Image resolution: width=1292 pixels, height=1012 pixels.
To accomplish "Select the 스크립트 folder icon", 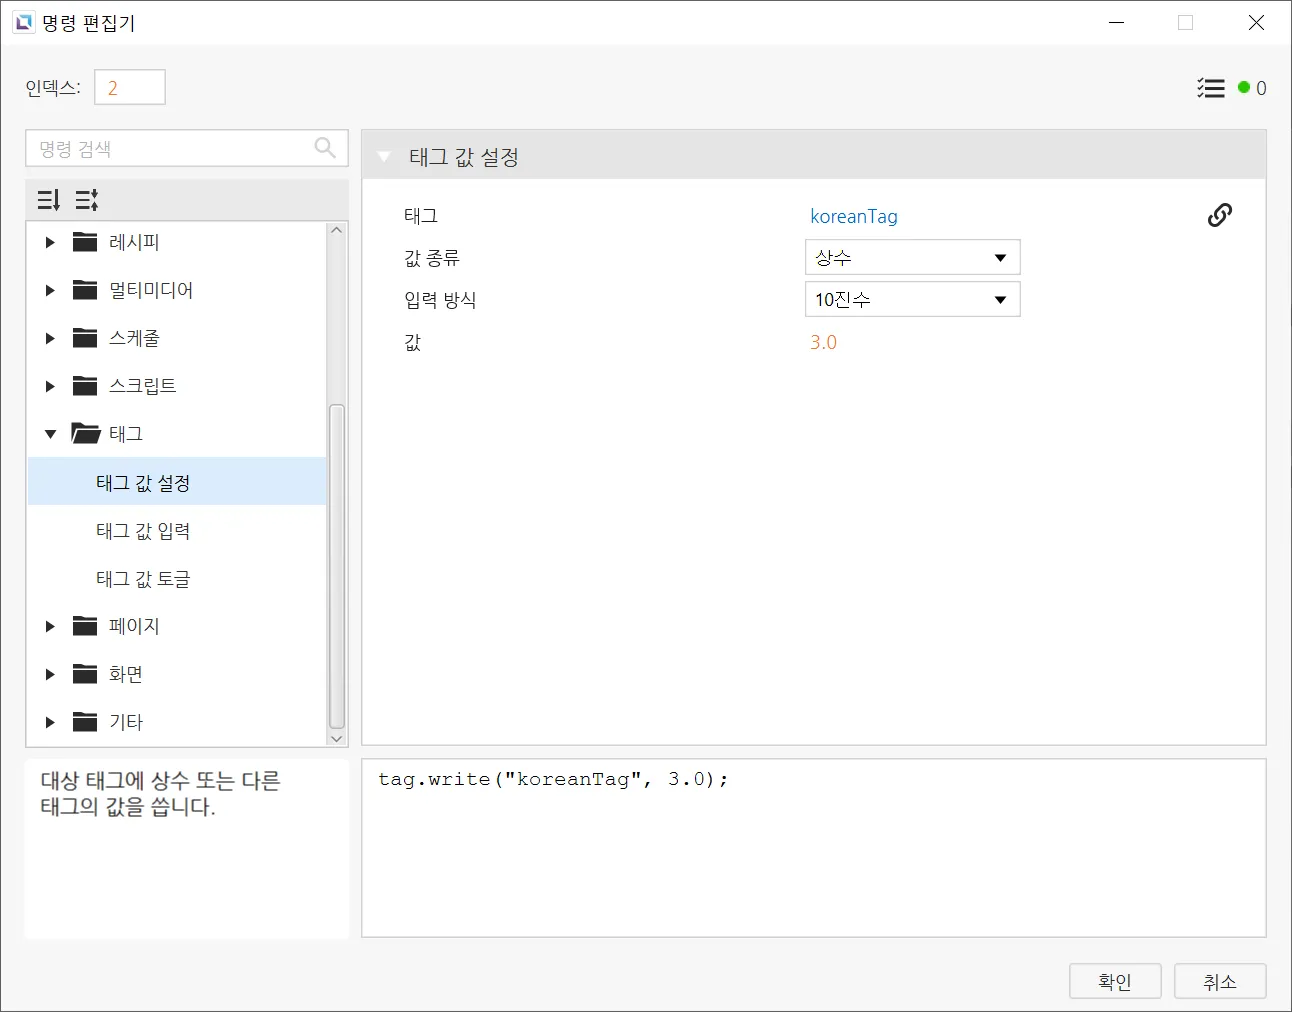I will coord(85,386).
